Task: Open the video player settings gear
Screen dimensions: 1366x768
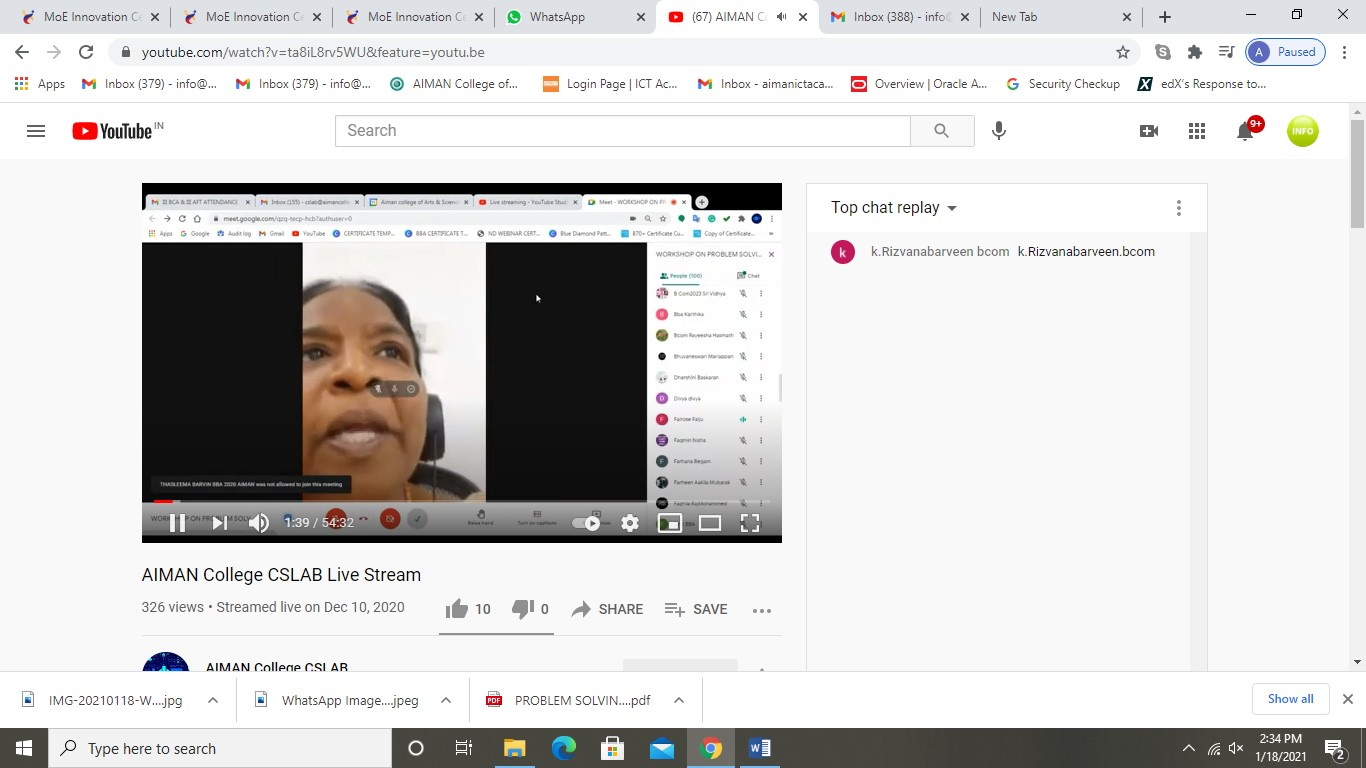Action: [630, 522]
